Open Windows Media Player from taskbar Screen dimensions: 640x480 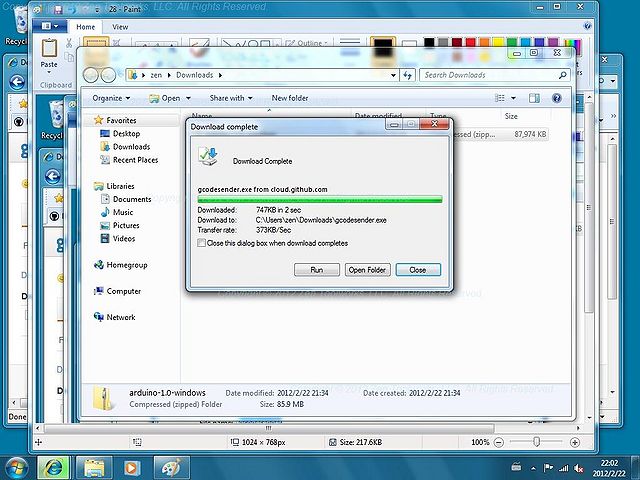click(x=132, y=468)
